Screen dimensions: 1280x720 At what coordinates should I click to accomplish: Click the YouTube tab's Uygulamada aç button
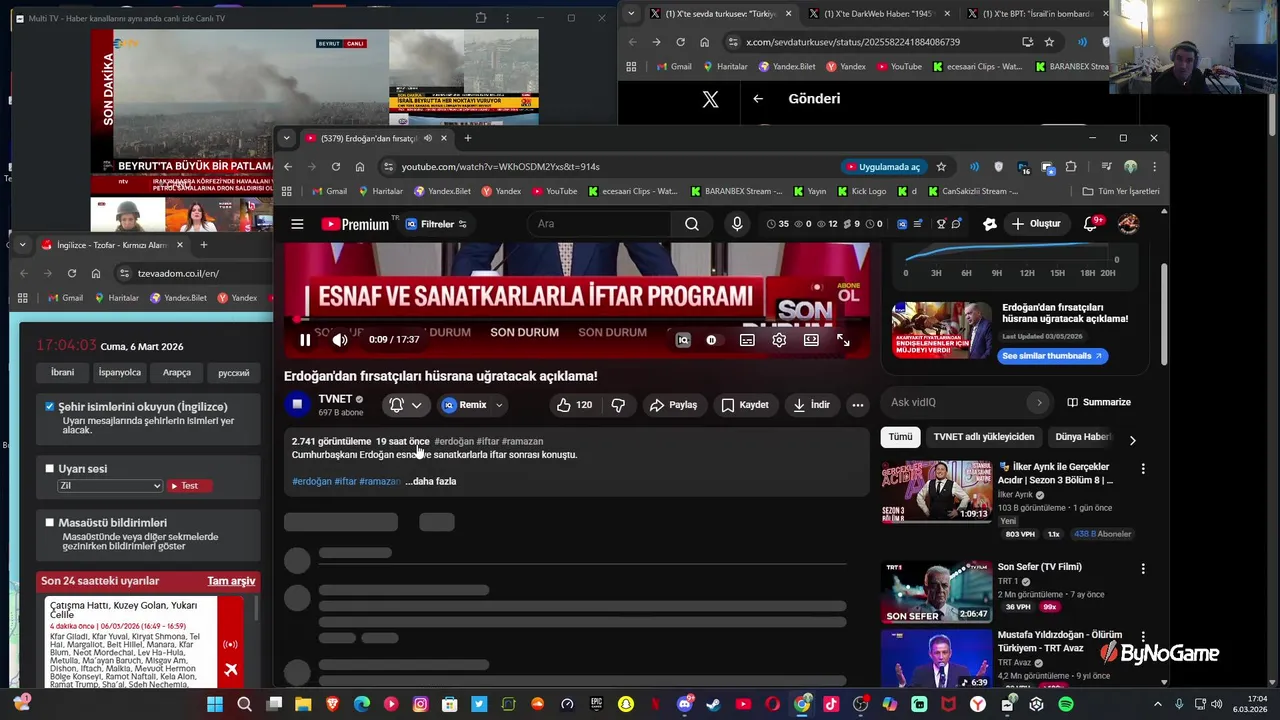click(883, 167)
